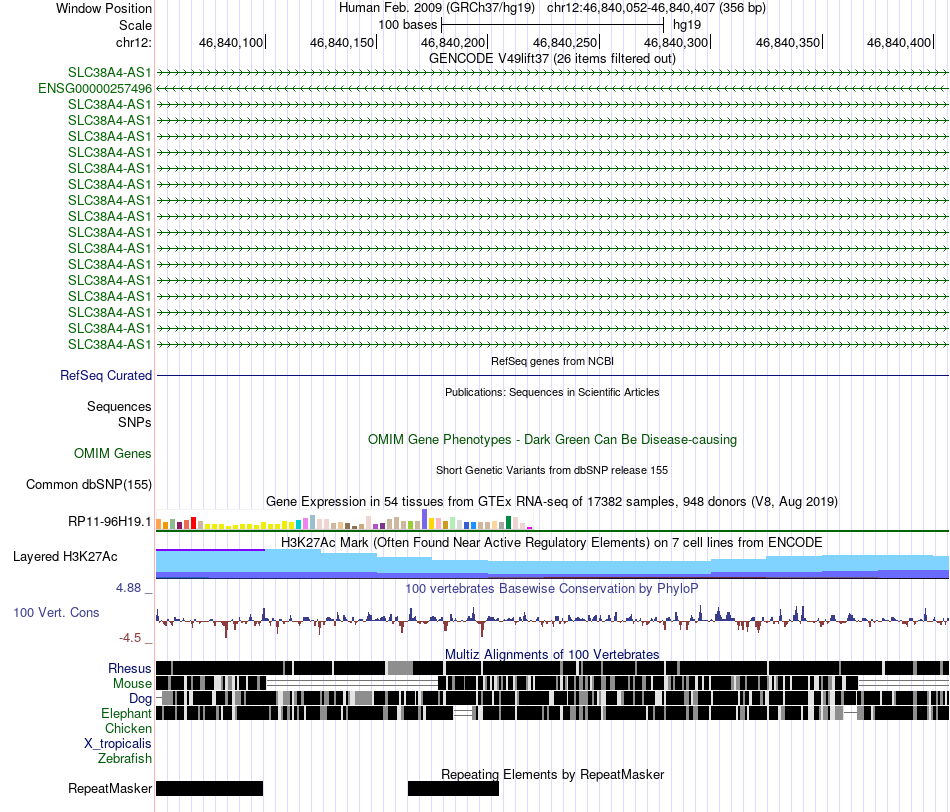Click the chr12: ruler label
950x812 pixels.
[134, 42]
